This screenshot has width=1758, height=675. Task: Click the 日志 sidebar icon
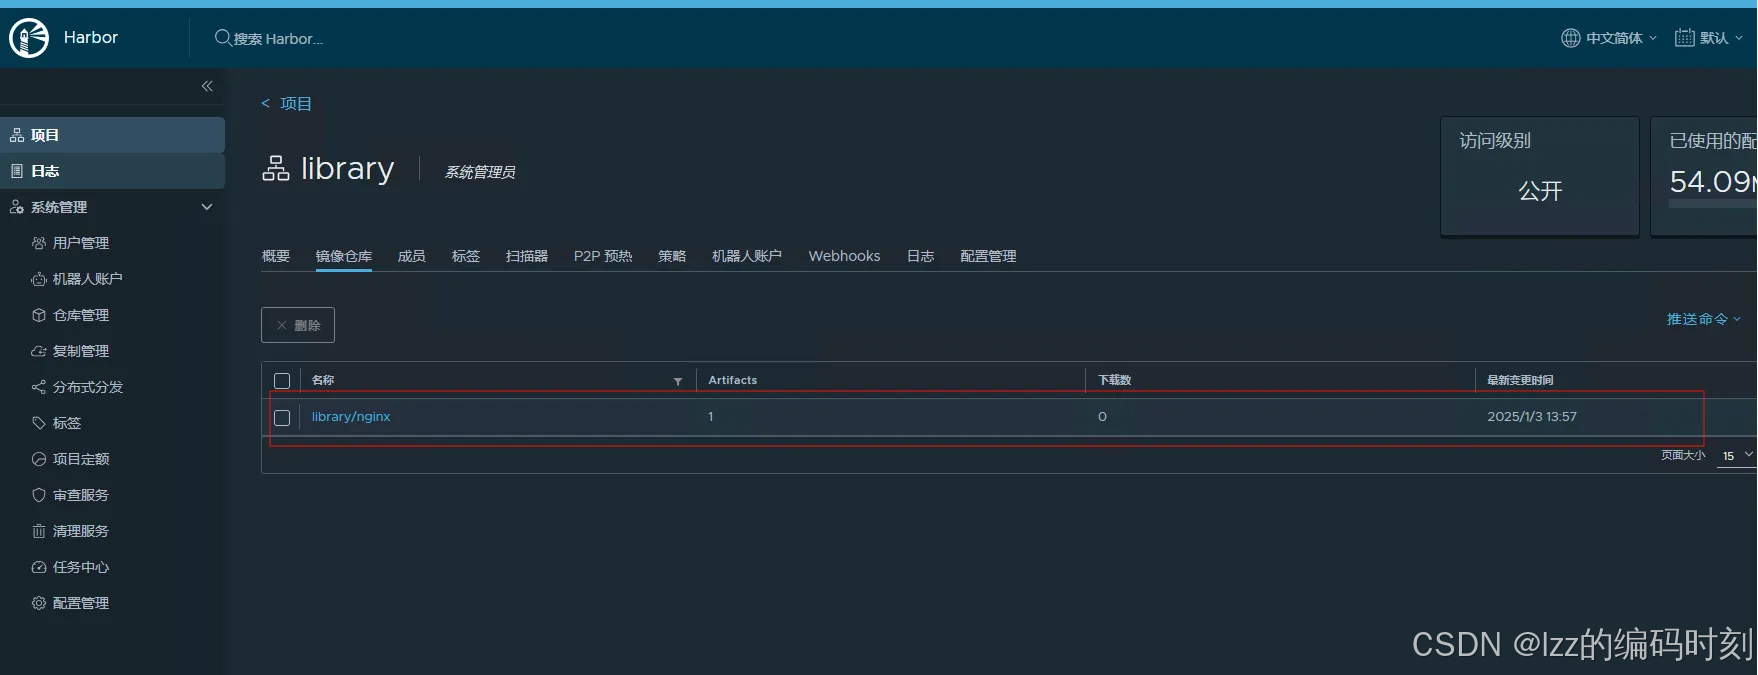[x=17, y=171]
